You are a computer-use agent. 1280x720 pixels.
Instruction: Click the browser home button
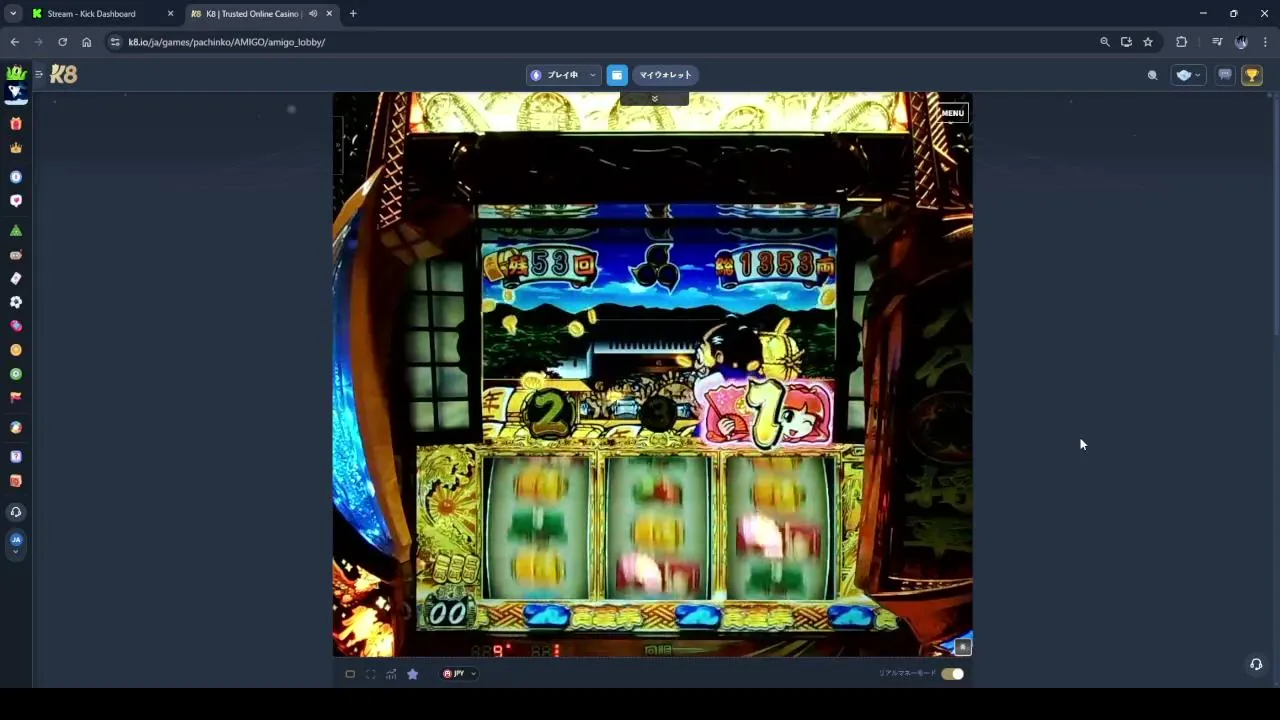point(87,42)
